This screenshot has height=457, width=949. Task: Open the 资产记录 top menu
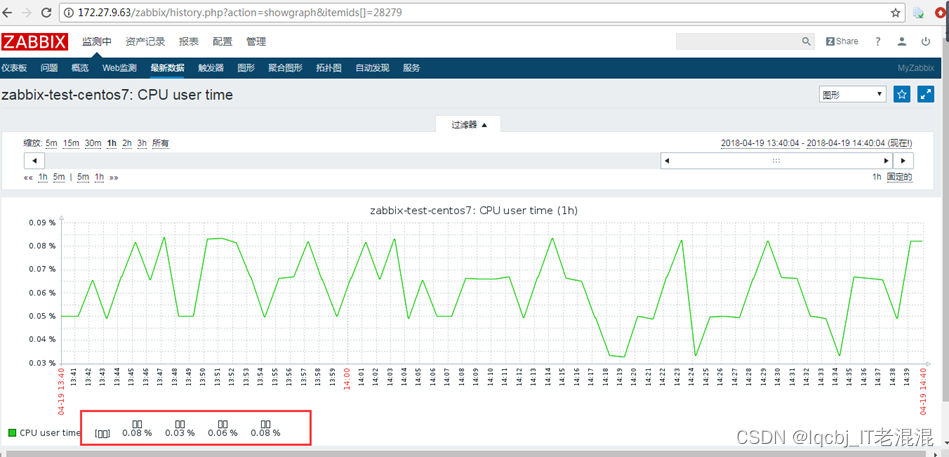pyautogui.click(x=145, y=42)
